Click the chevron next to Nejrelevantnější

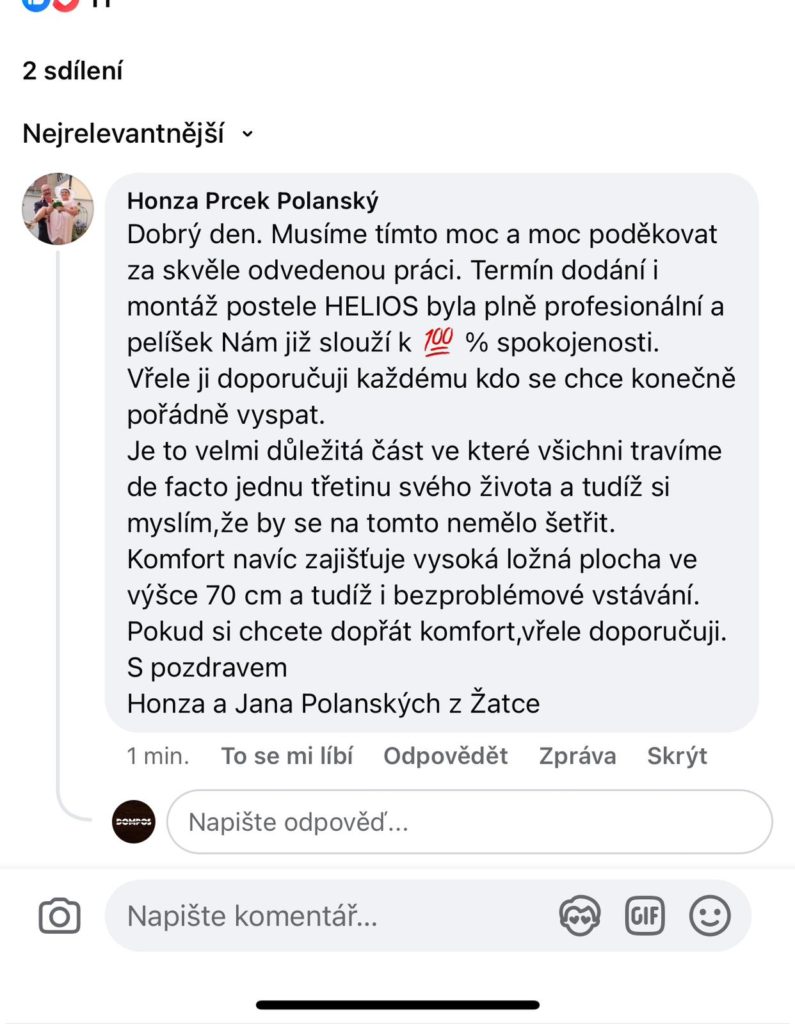click(x=247, y=134)
